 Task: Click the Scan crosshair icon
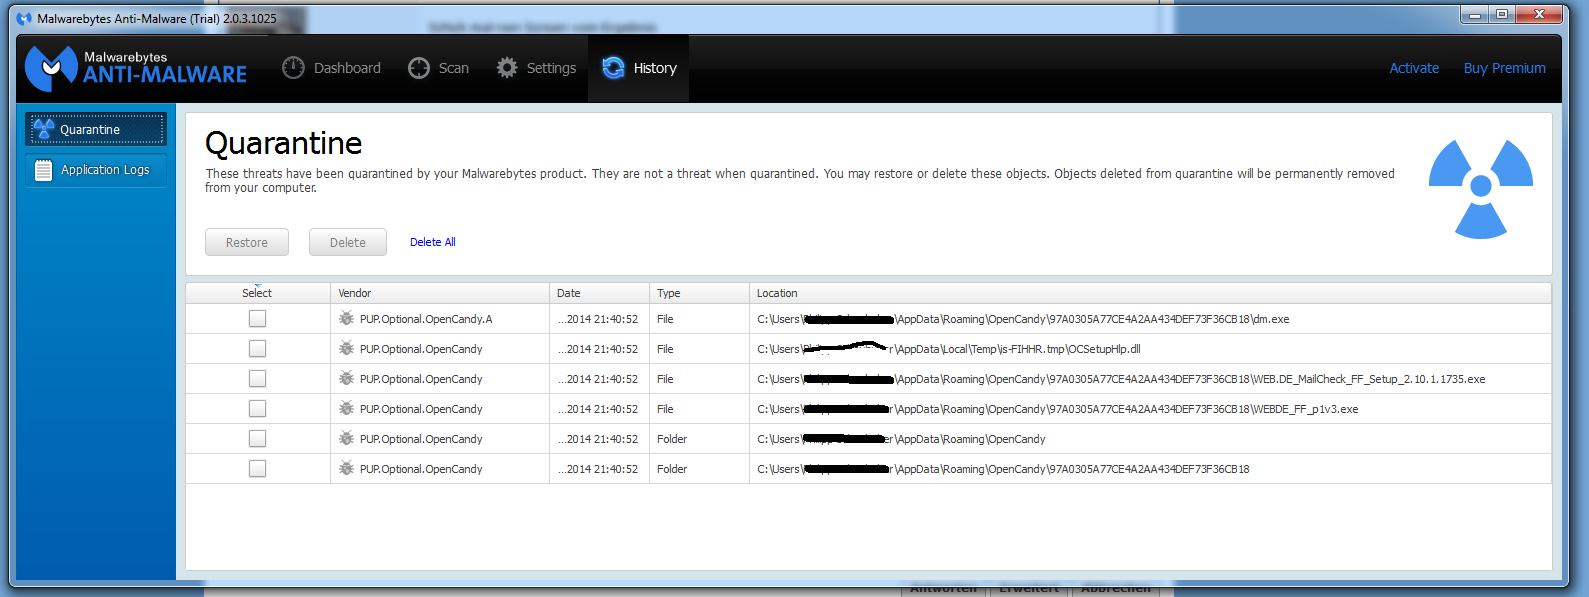[x=419, y=68]
